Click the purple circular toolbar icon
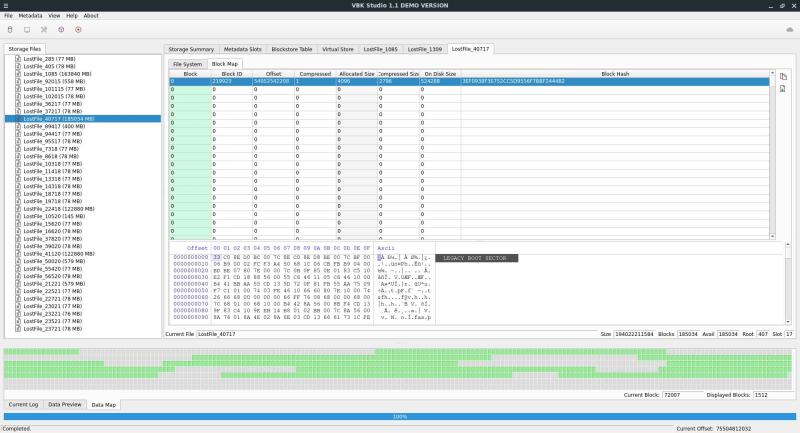This screenshot has height=433, width=800. (61, 30)
